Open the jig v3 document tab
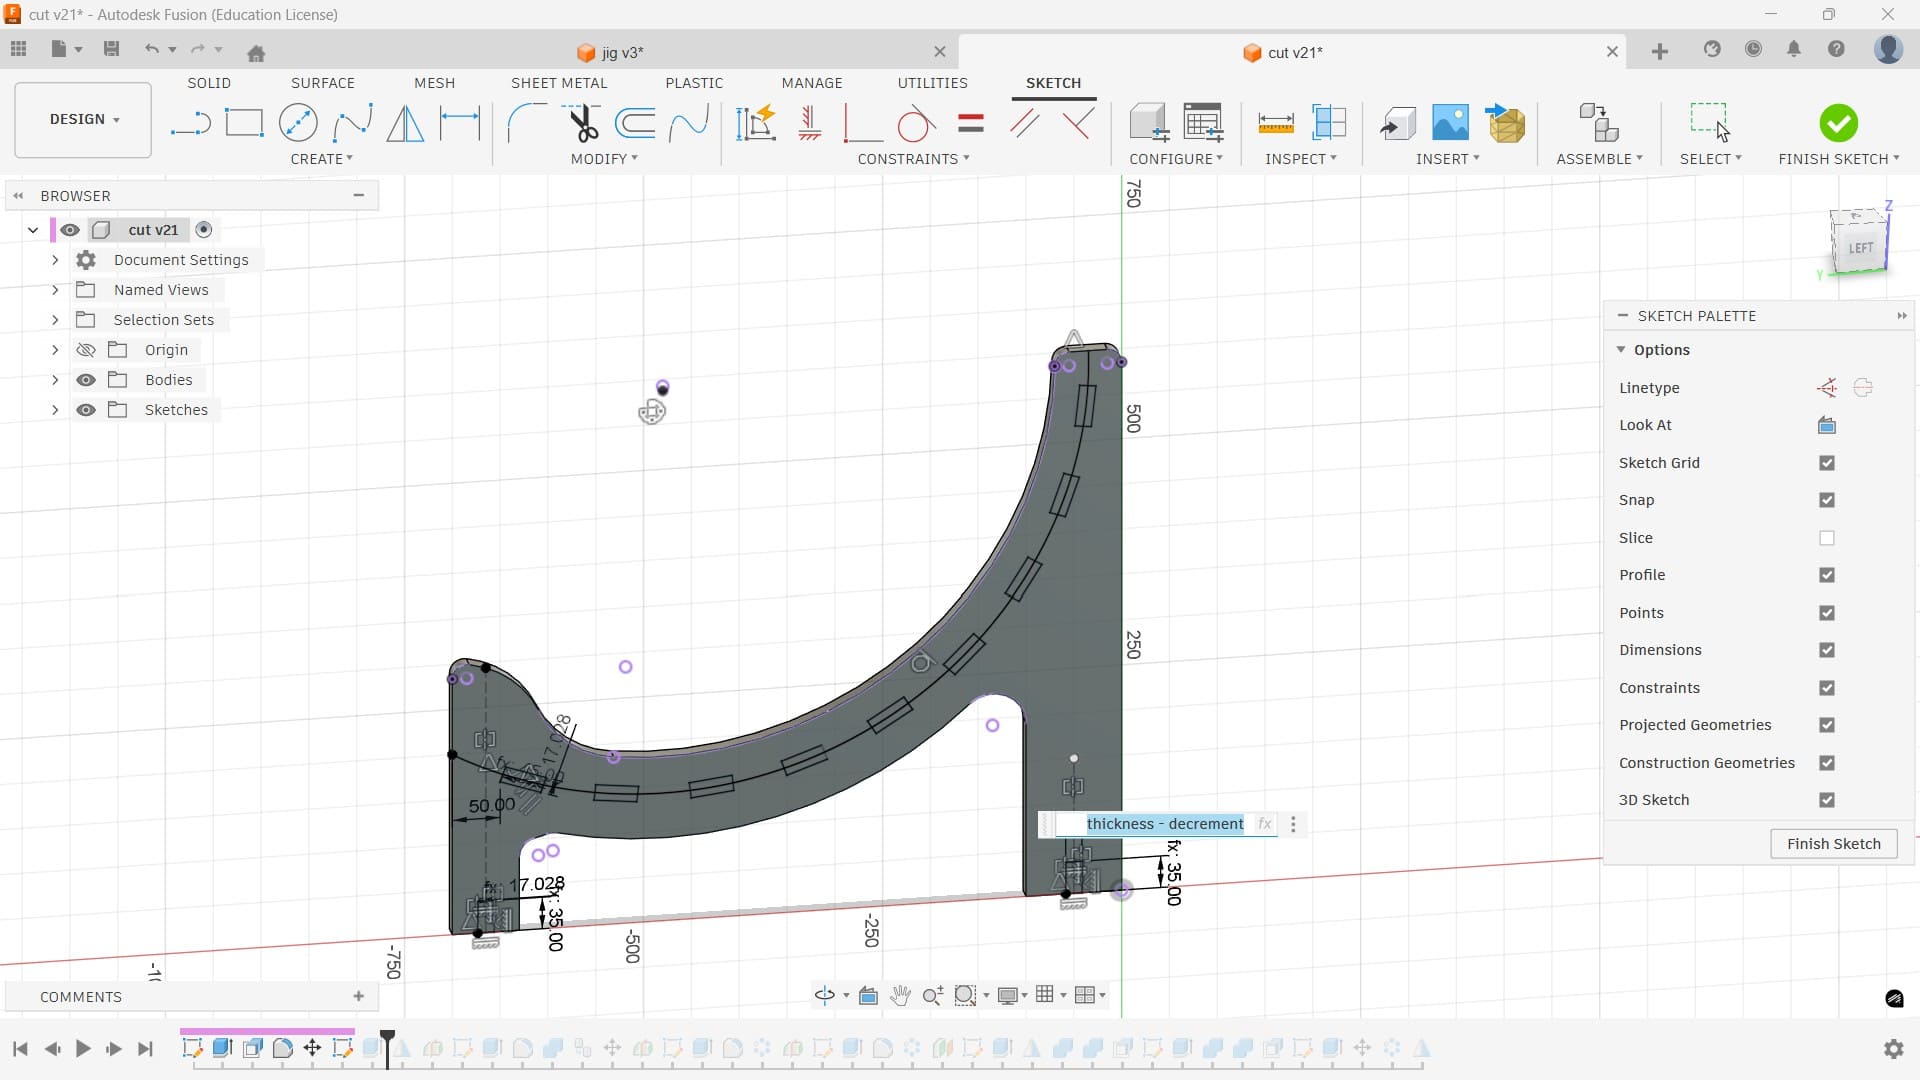Screen dimensions: 1920x1080 [621, 53]
